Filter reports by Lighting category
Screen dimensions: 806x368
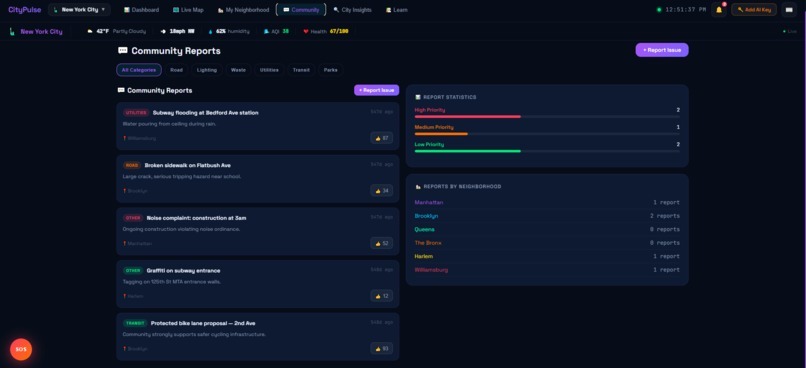pyautogui.click(x=207, y=70)
